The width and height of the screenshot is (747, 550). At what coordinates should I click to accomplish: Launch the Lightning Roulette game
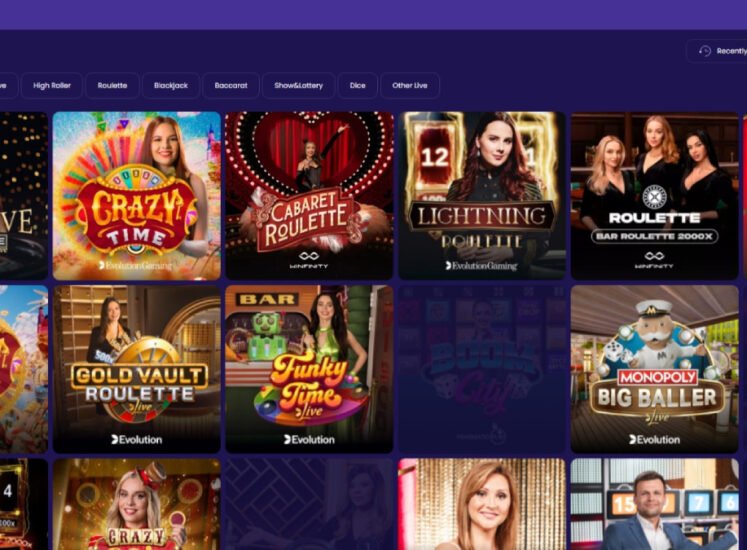pos(482,195)
